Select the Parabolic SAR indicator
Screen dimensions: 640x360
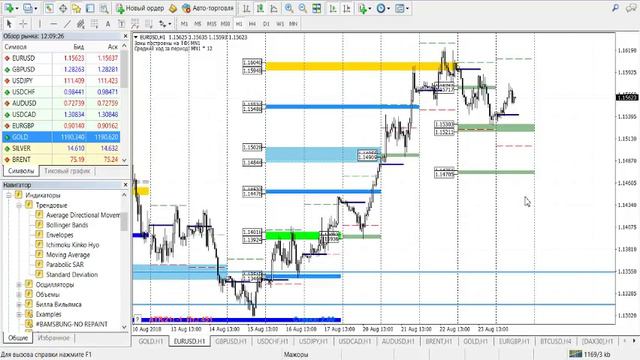[x=65, y=264]
